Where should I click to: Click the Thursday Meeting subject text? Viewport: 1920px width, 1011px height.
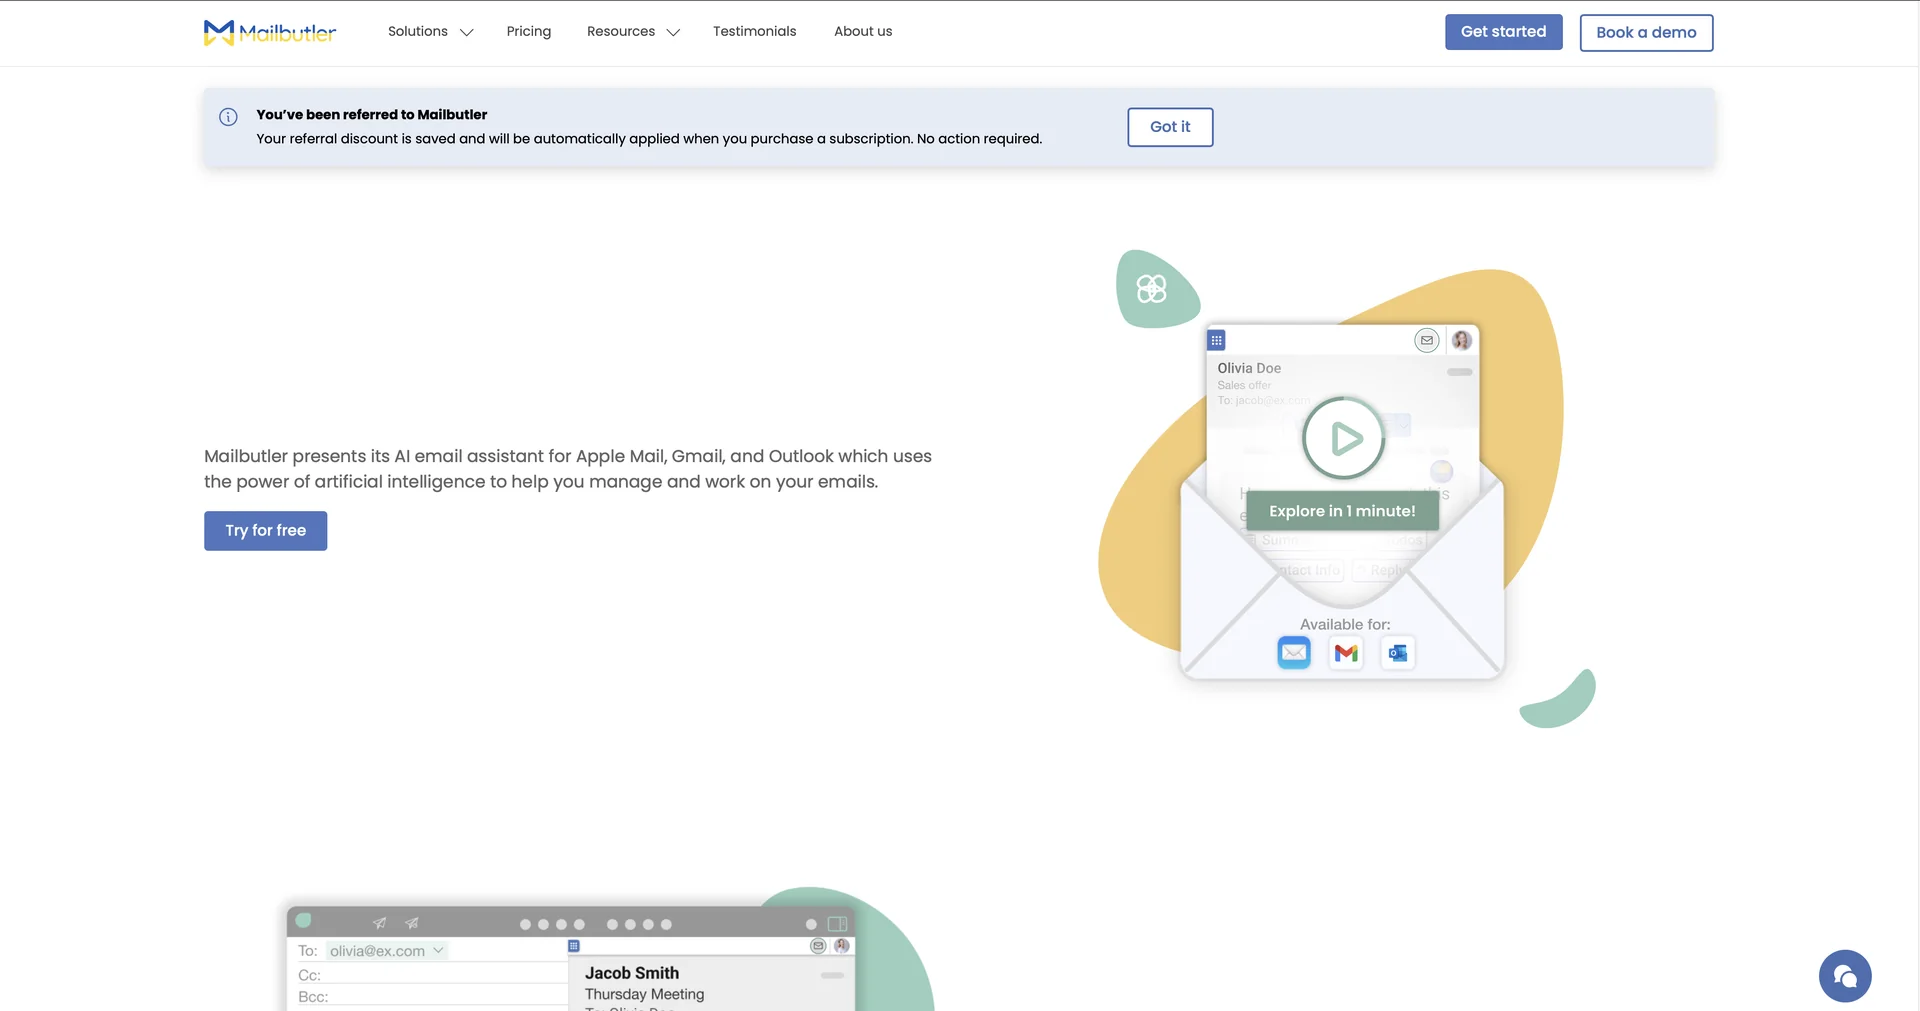(645, 994)
